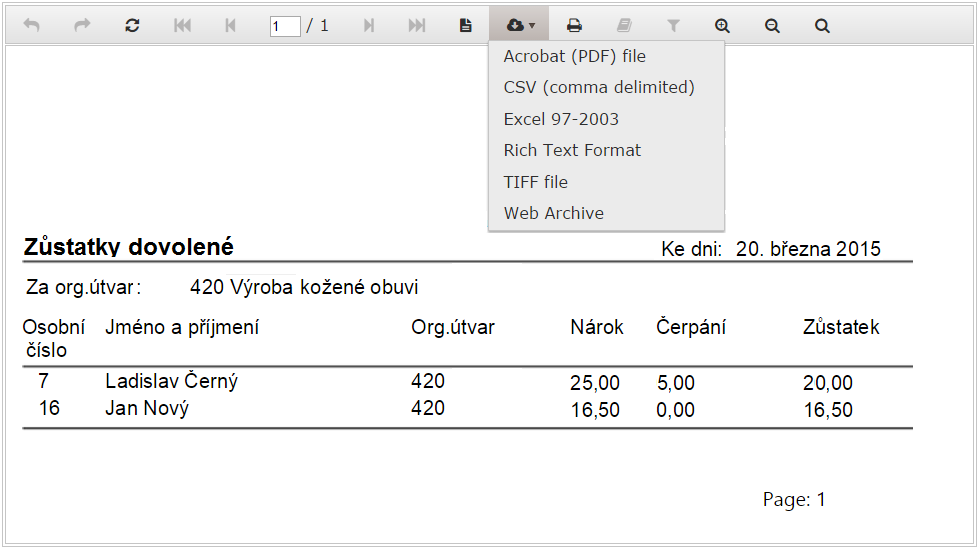Click the filter funnel icon
Viewport: 980px width, 549px height.
point(673,26)
